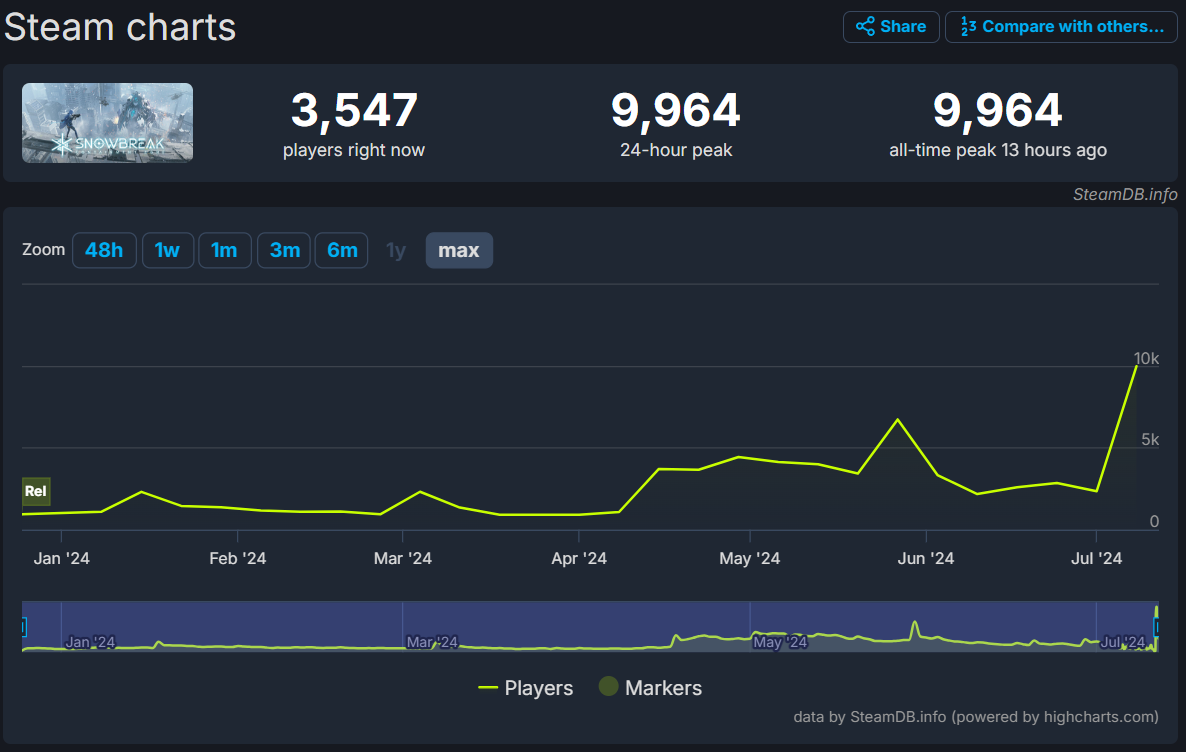Click the Share icon button
This screenshot has height=752, width=1186.
point(891,27)
